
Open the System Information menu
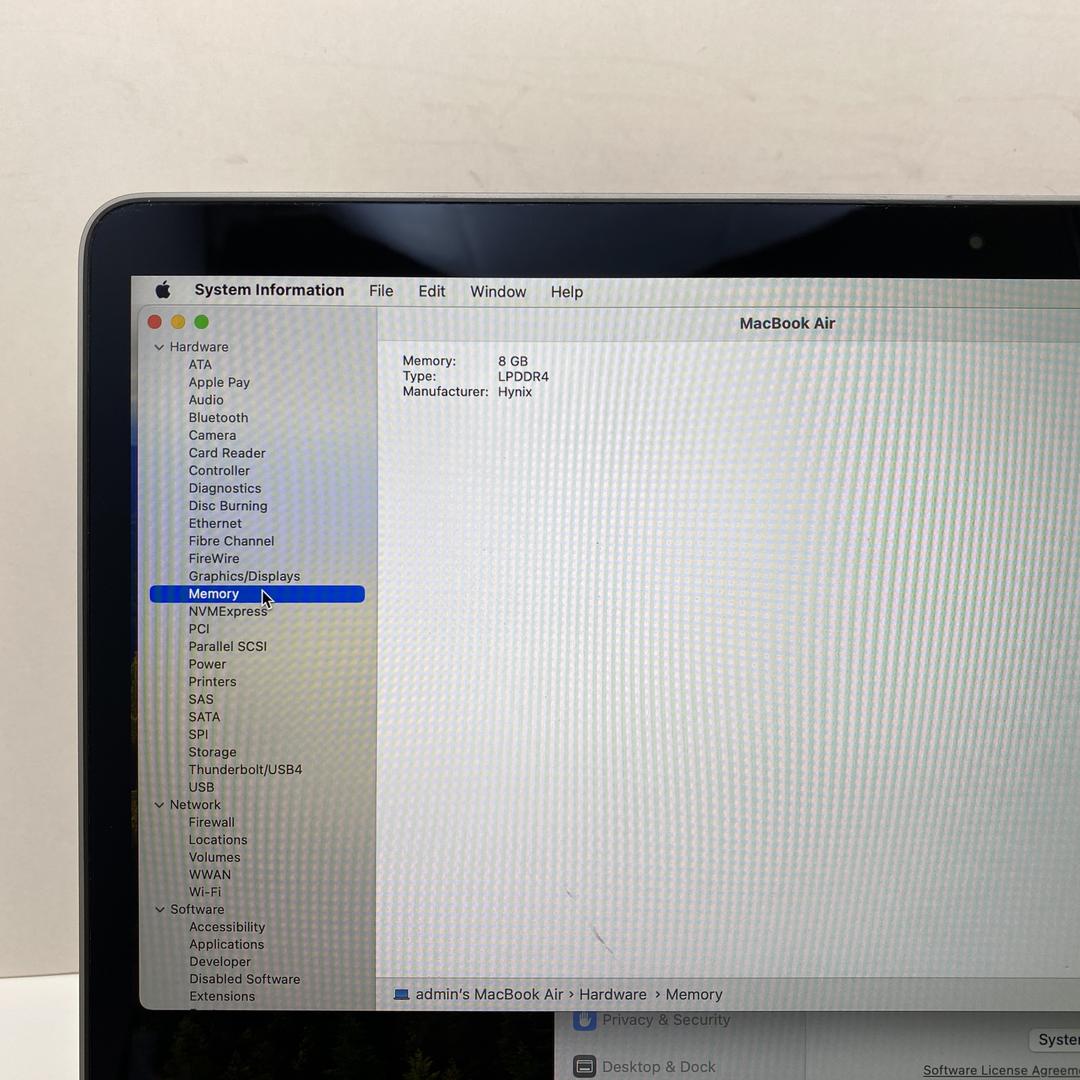coord(269,290)
